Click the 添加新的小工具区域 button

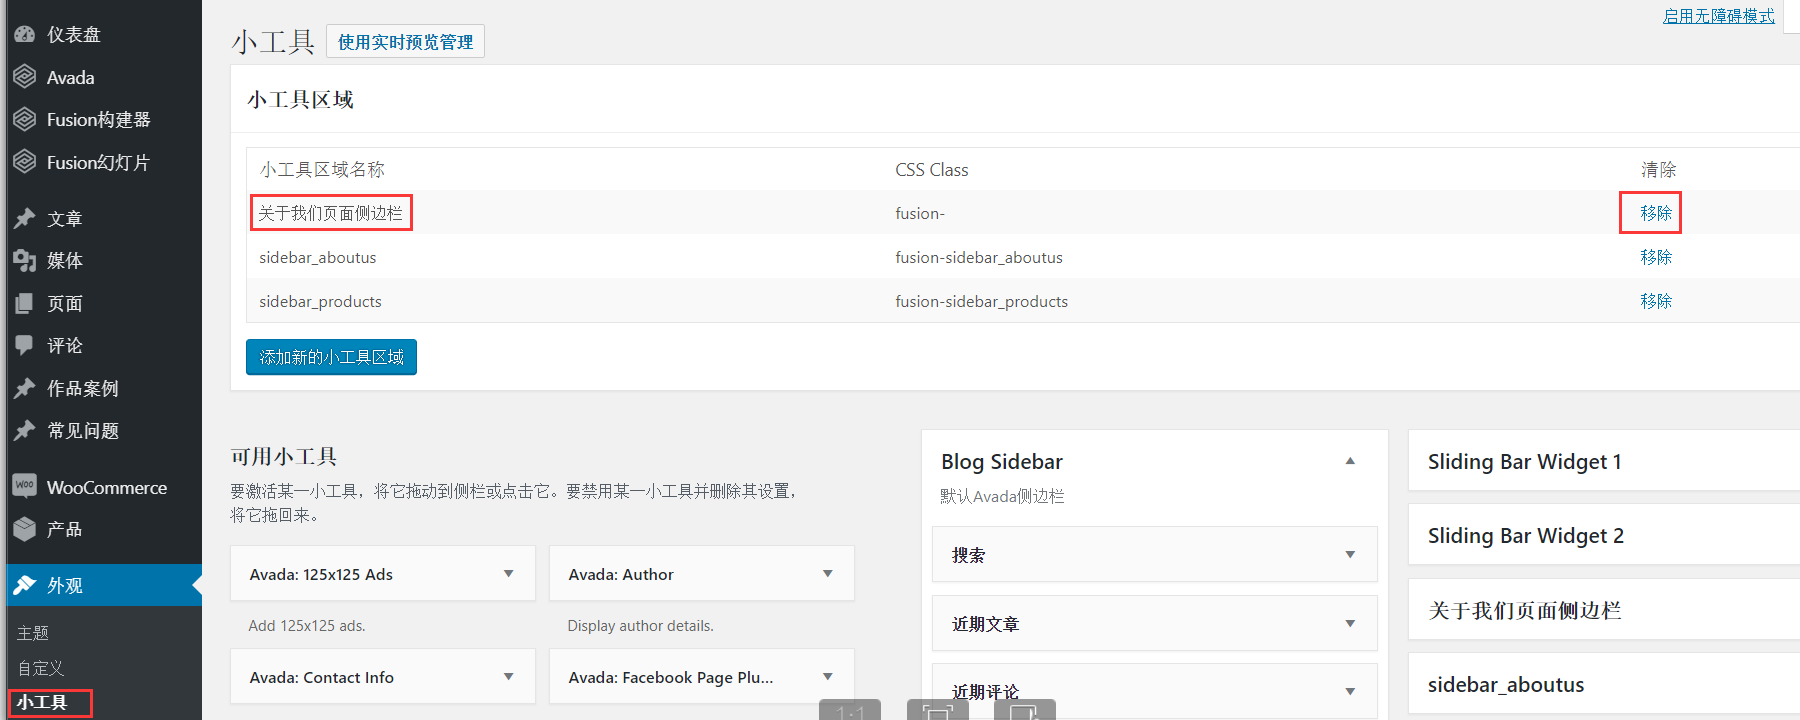pyautogui.click(x=331, y=357)
